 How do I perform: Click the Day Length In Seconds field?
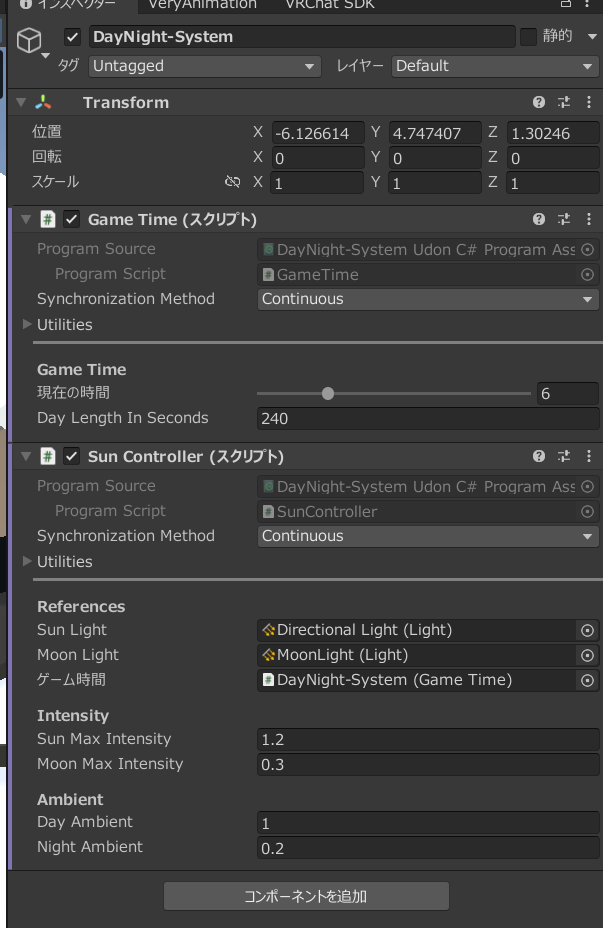point(427,419)
